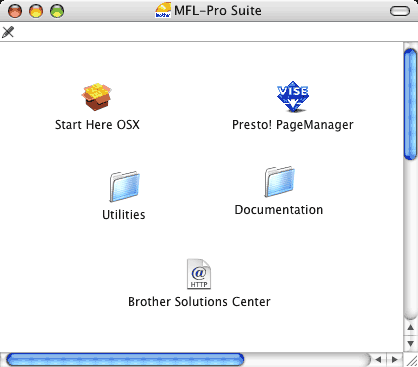Click the window resize grip corner

click(x=411, y=360)
